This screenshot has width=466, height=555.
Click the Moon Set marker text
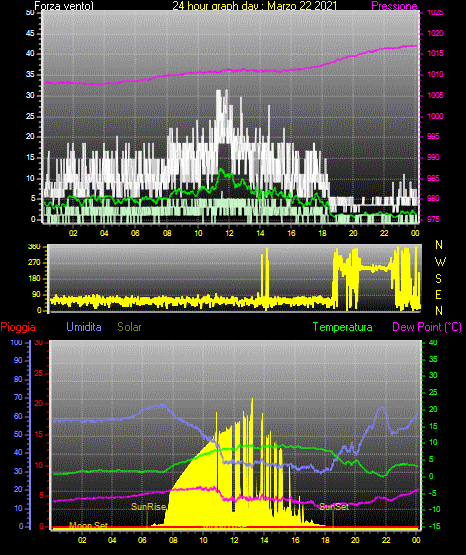pos(88,525)
